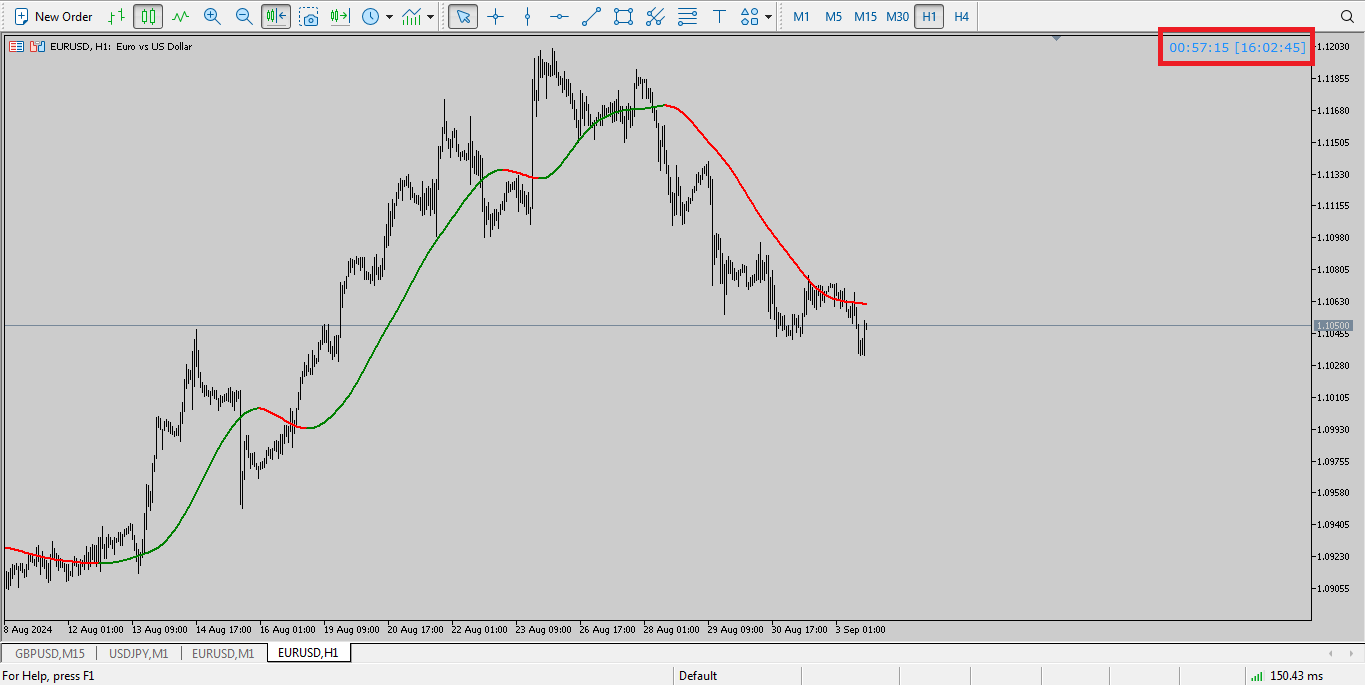Viewport: 1365px width, 685px height.
Task: Switch to line chart view
Action: point(180,16)
